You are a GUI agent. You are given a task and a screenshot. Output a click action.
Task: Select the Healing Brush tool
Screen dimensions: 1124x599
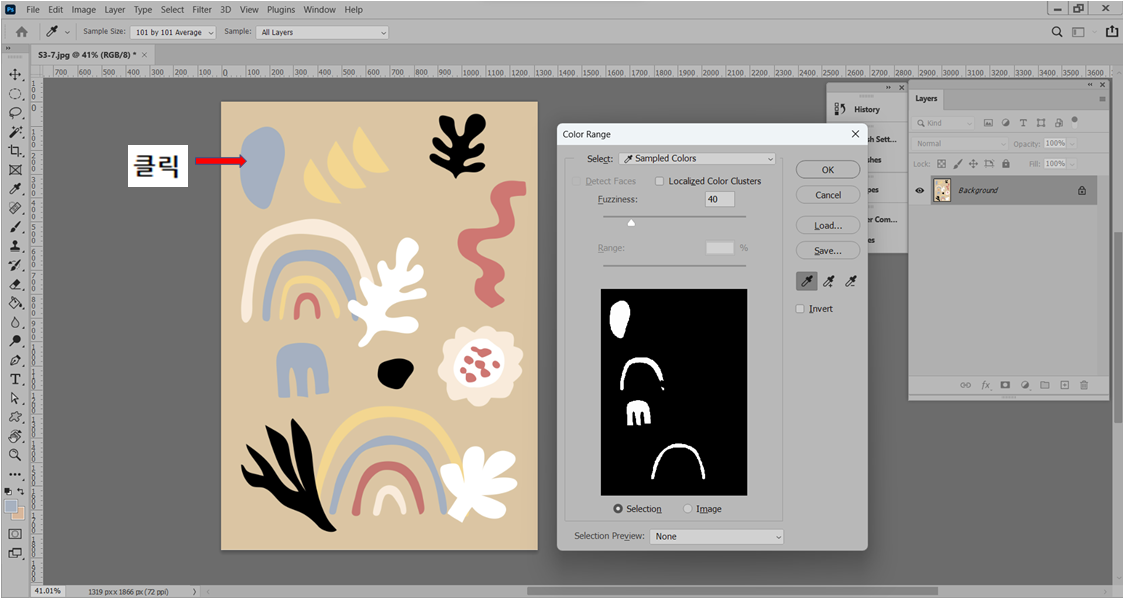coord(15,208)
